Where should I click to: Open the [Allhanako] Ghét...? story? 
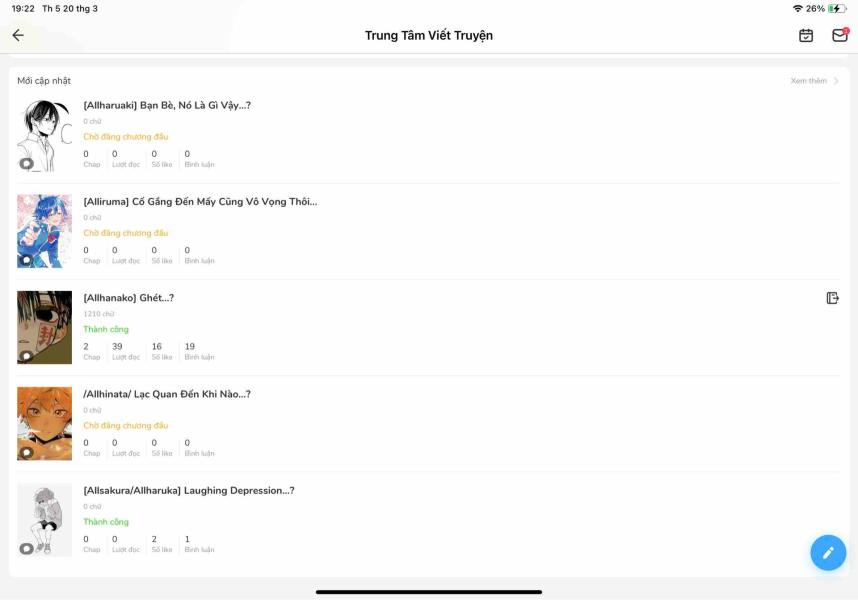(129, 298)
